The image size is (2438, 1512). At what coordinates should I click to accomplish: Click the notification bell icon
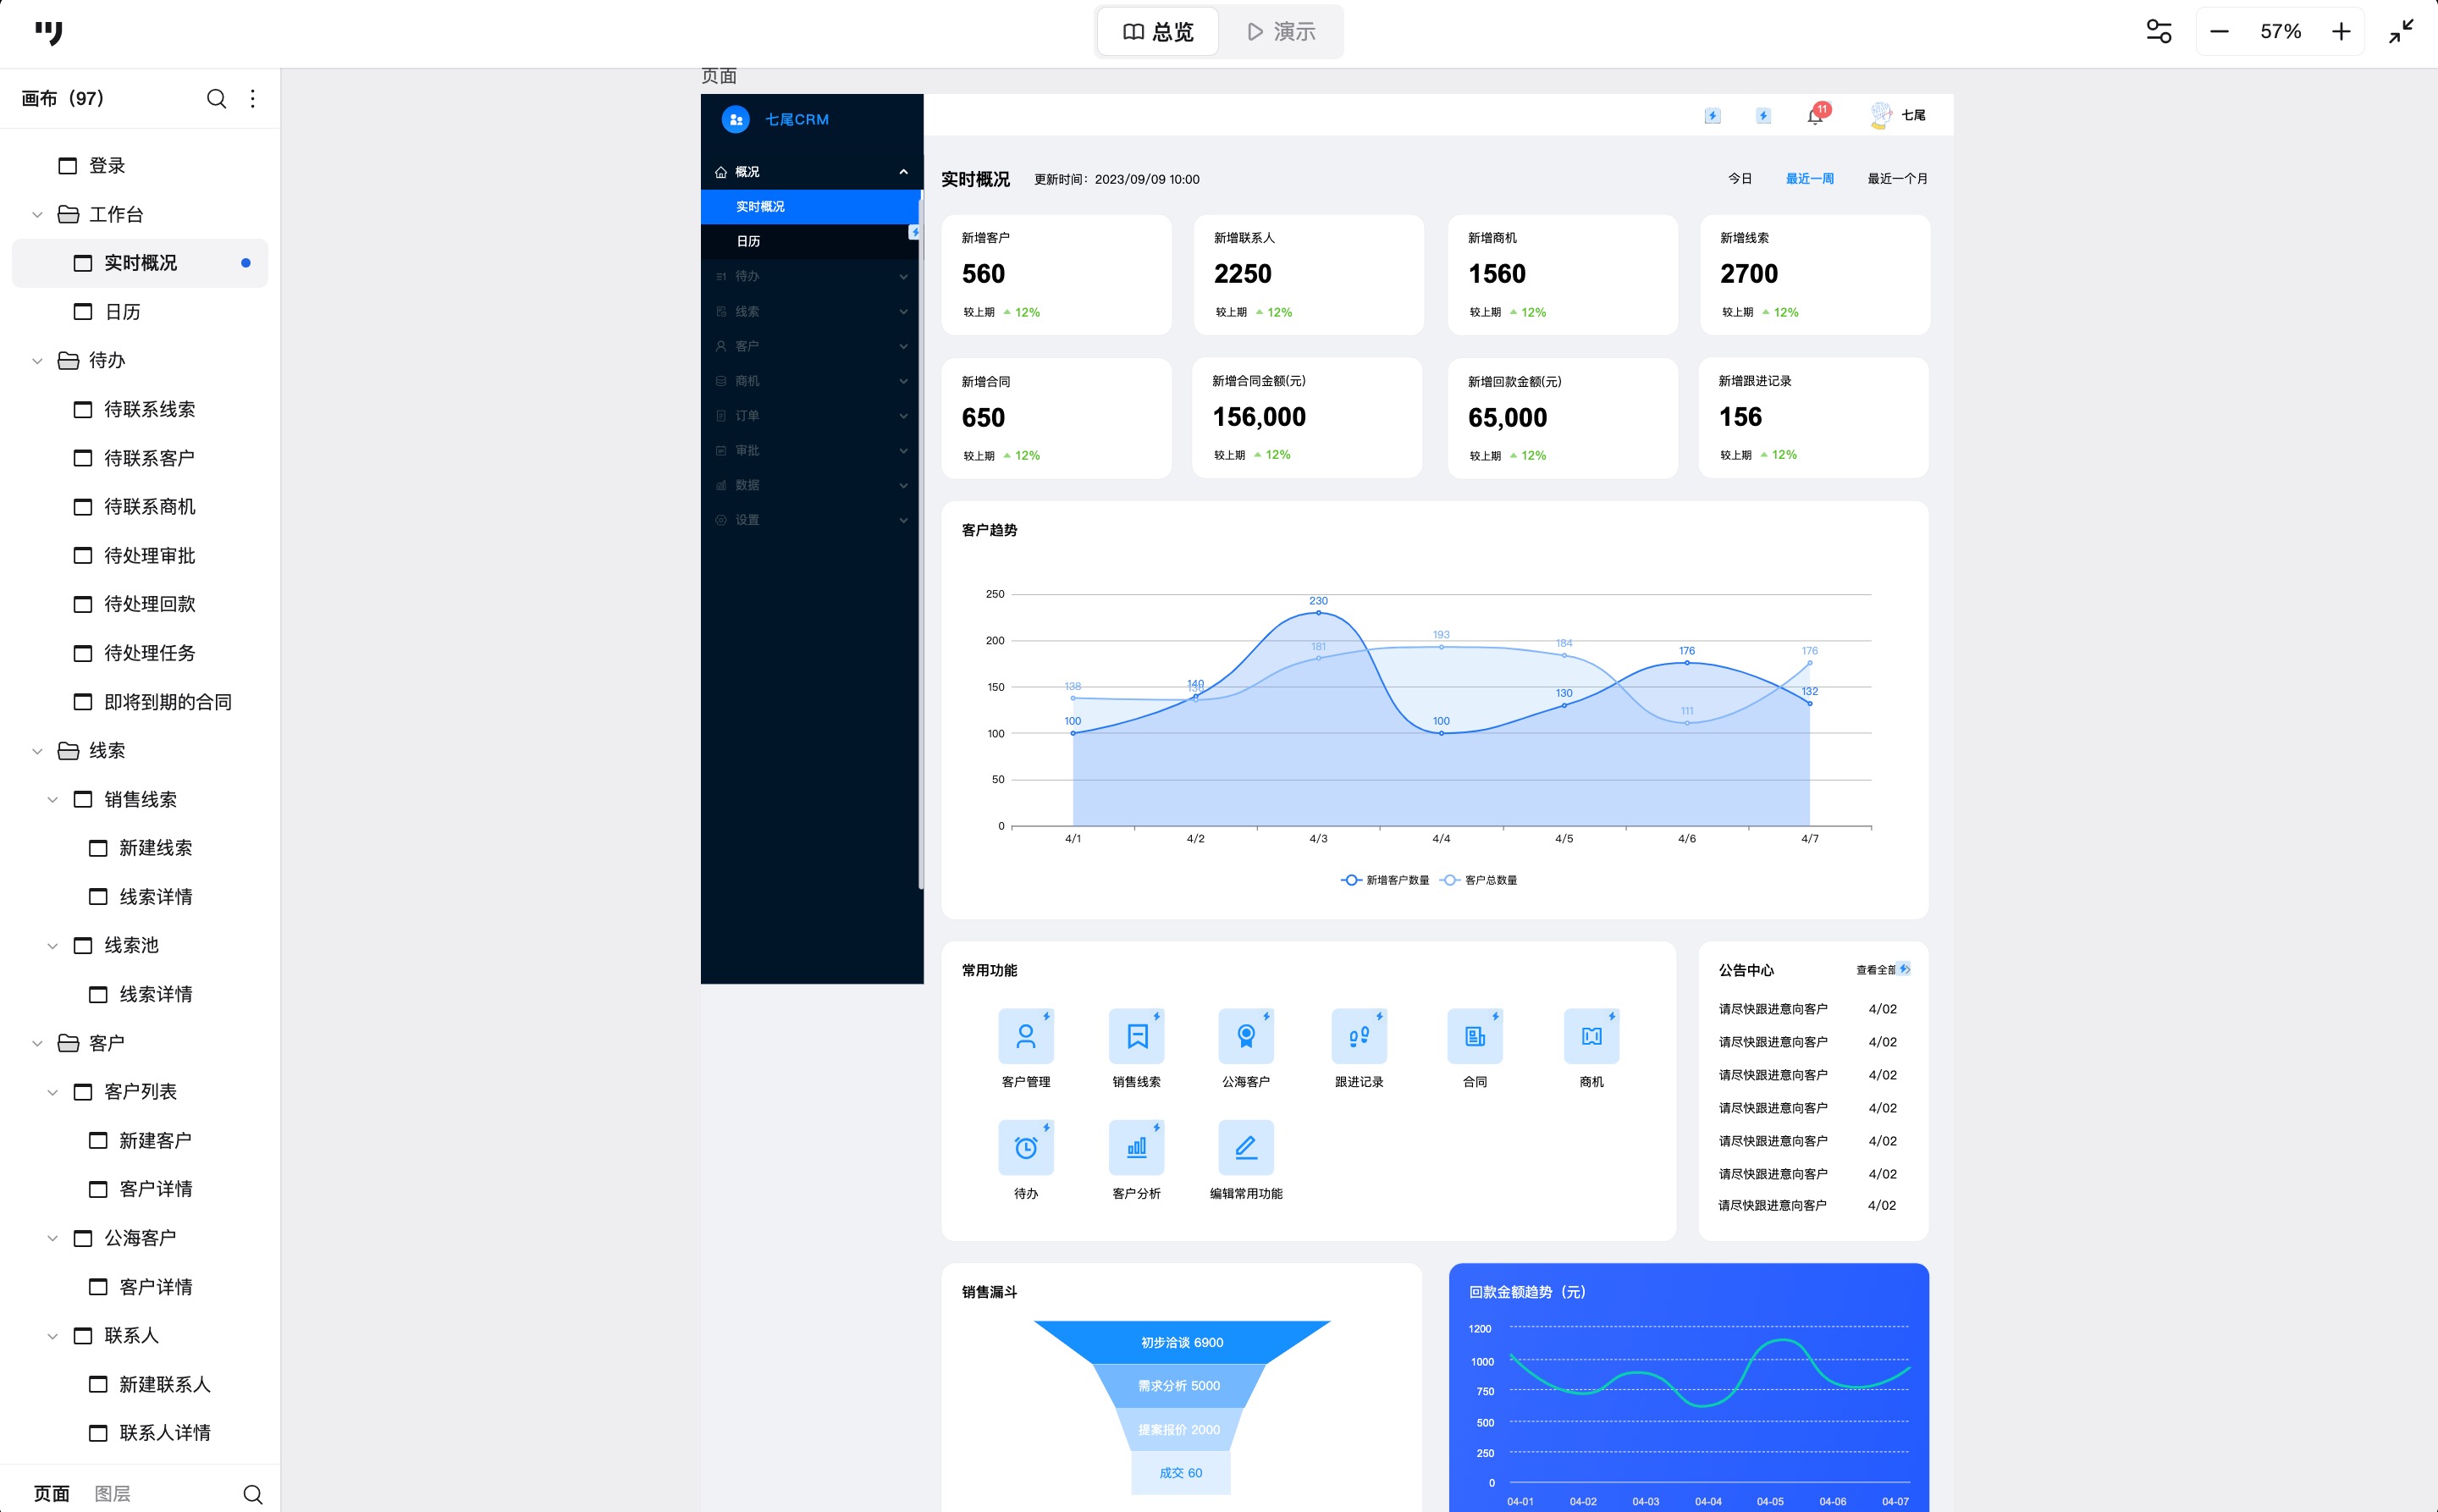(x=1815, y=116)
